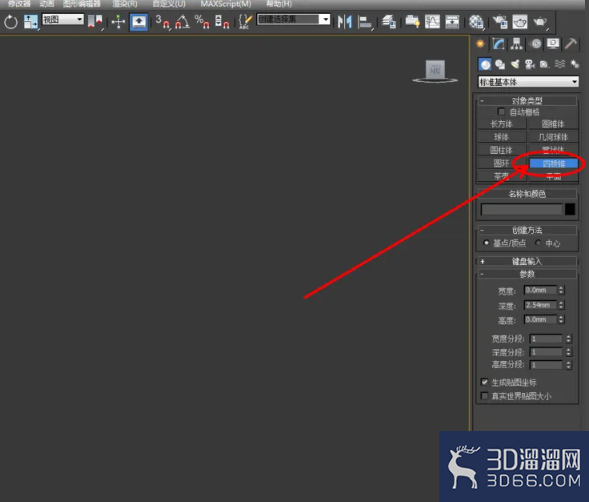Open the Rendered Frame Window
589x502 pixels.
pyautogui.click(x=520, y=22)
